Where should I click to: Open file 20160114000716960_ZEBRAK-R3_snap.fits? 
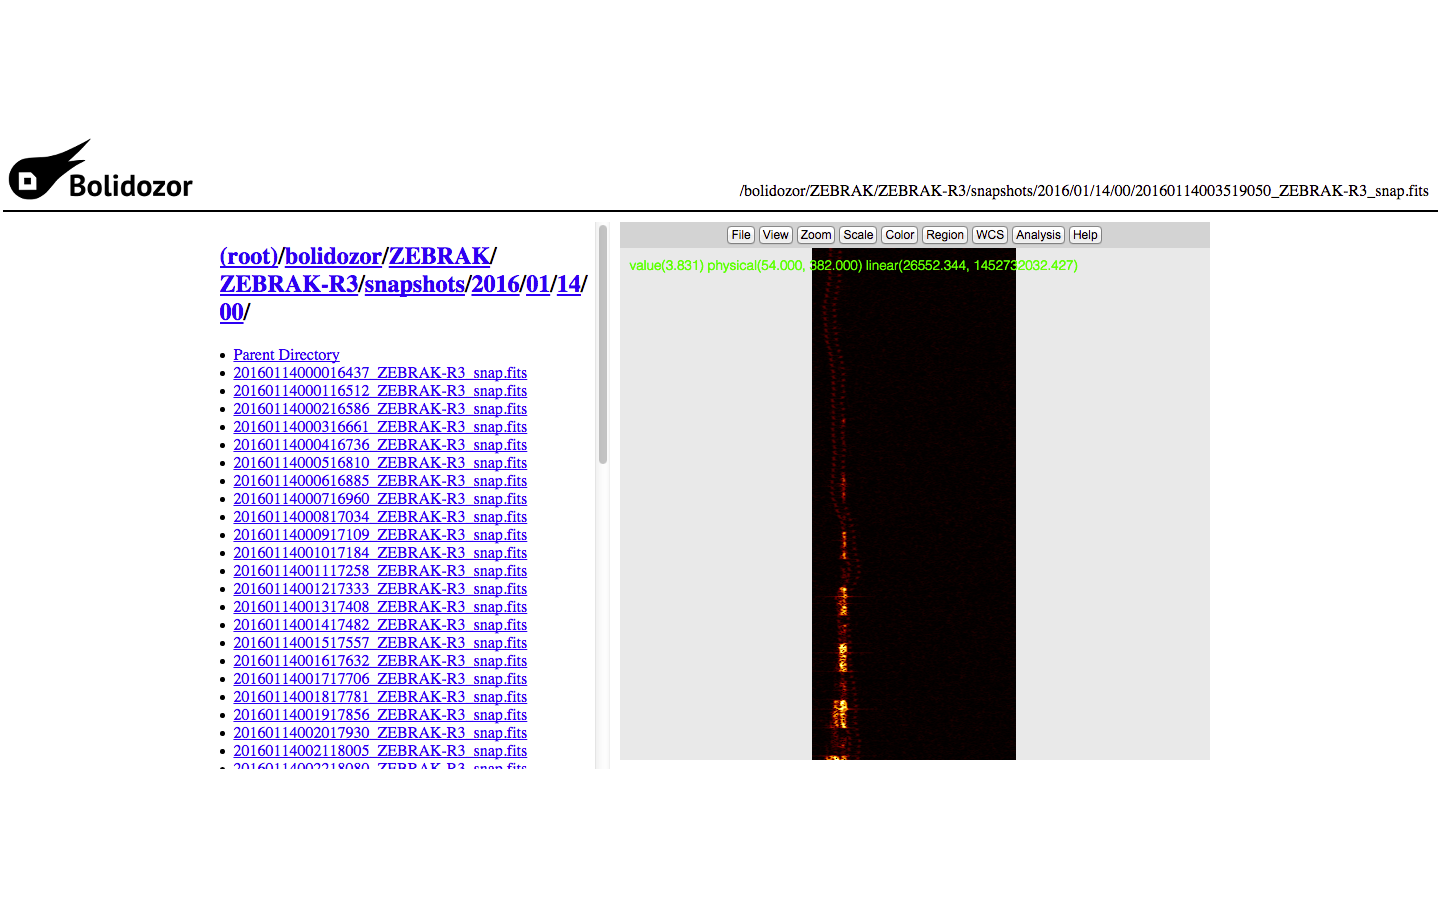click(380, 499)
